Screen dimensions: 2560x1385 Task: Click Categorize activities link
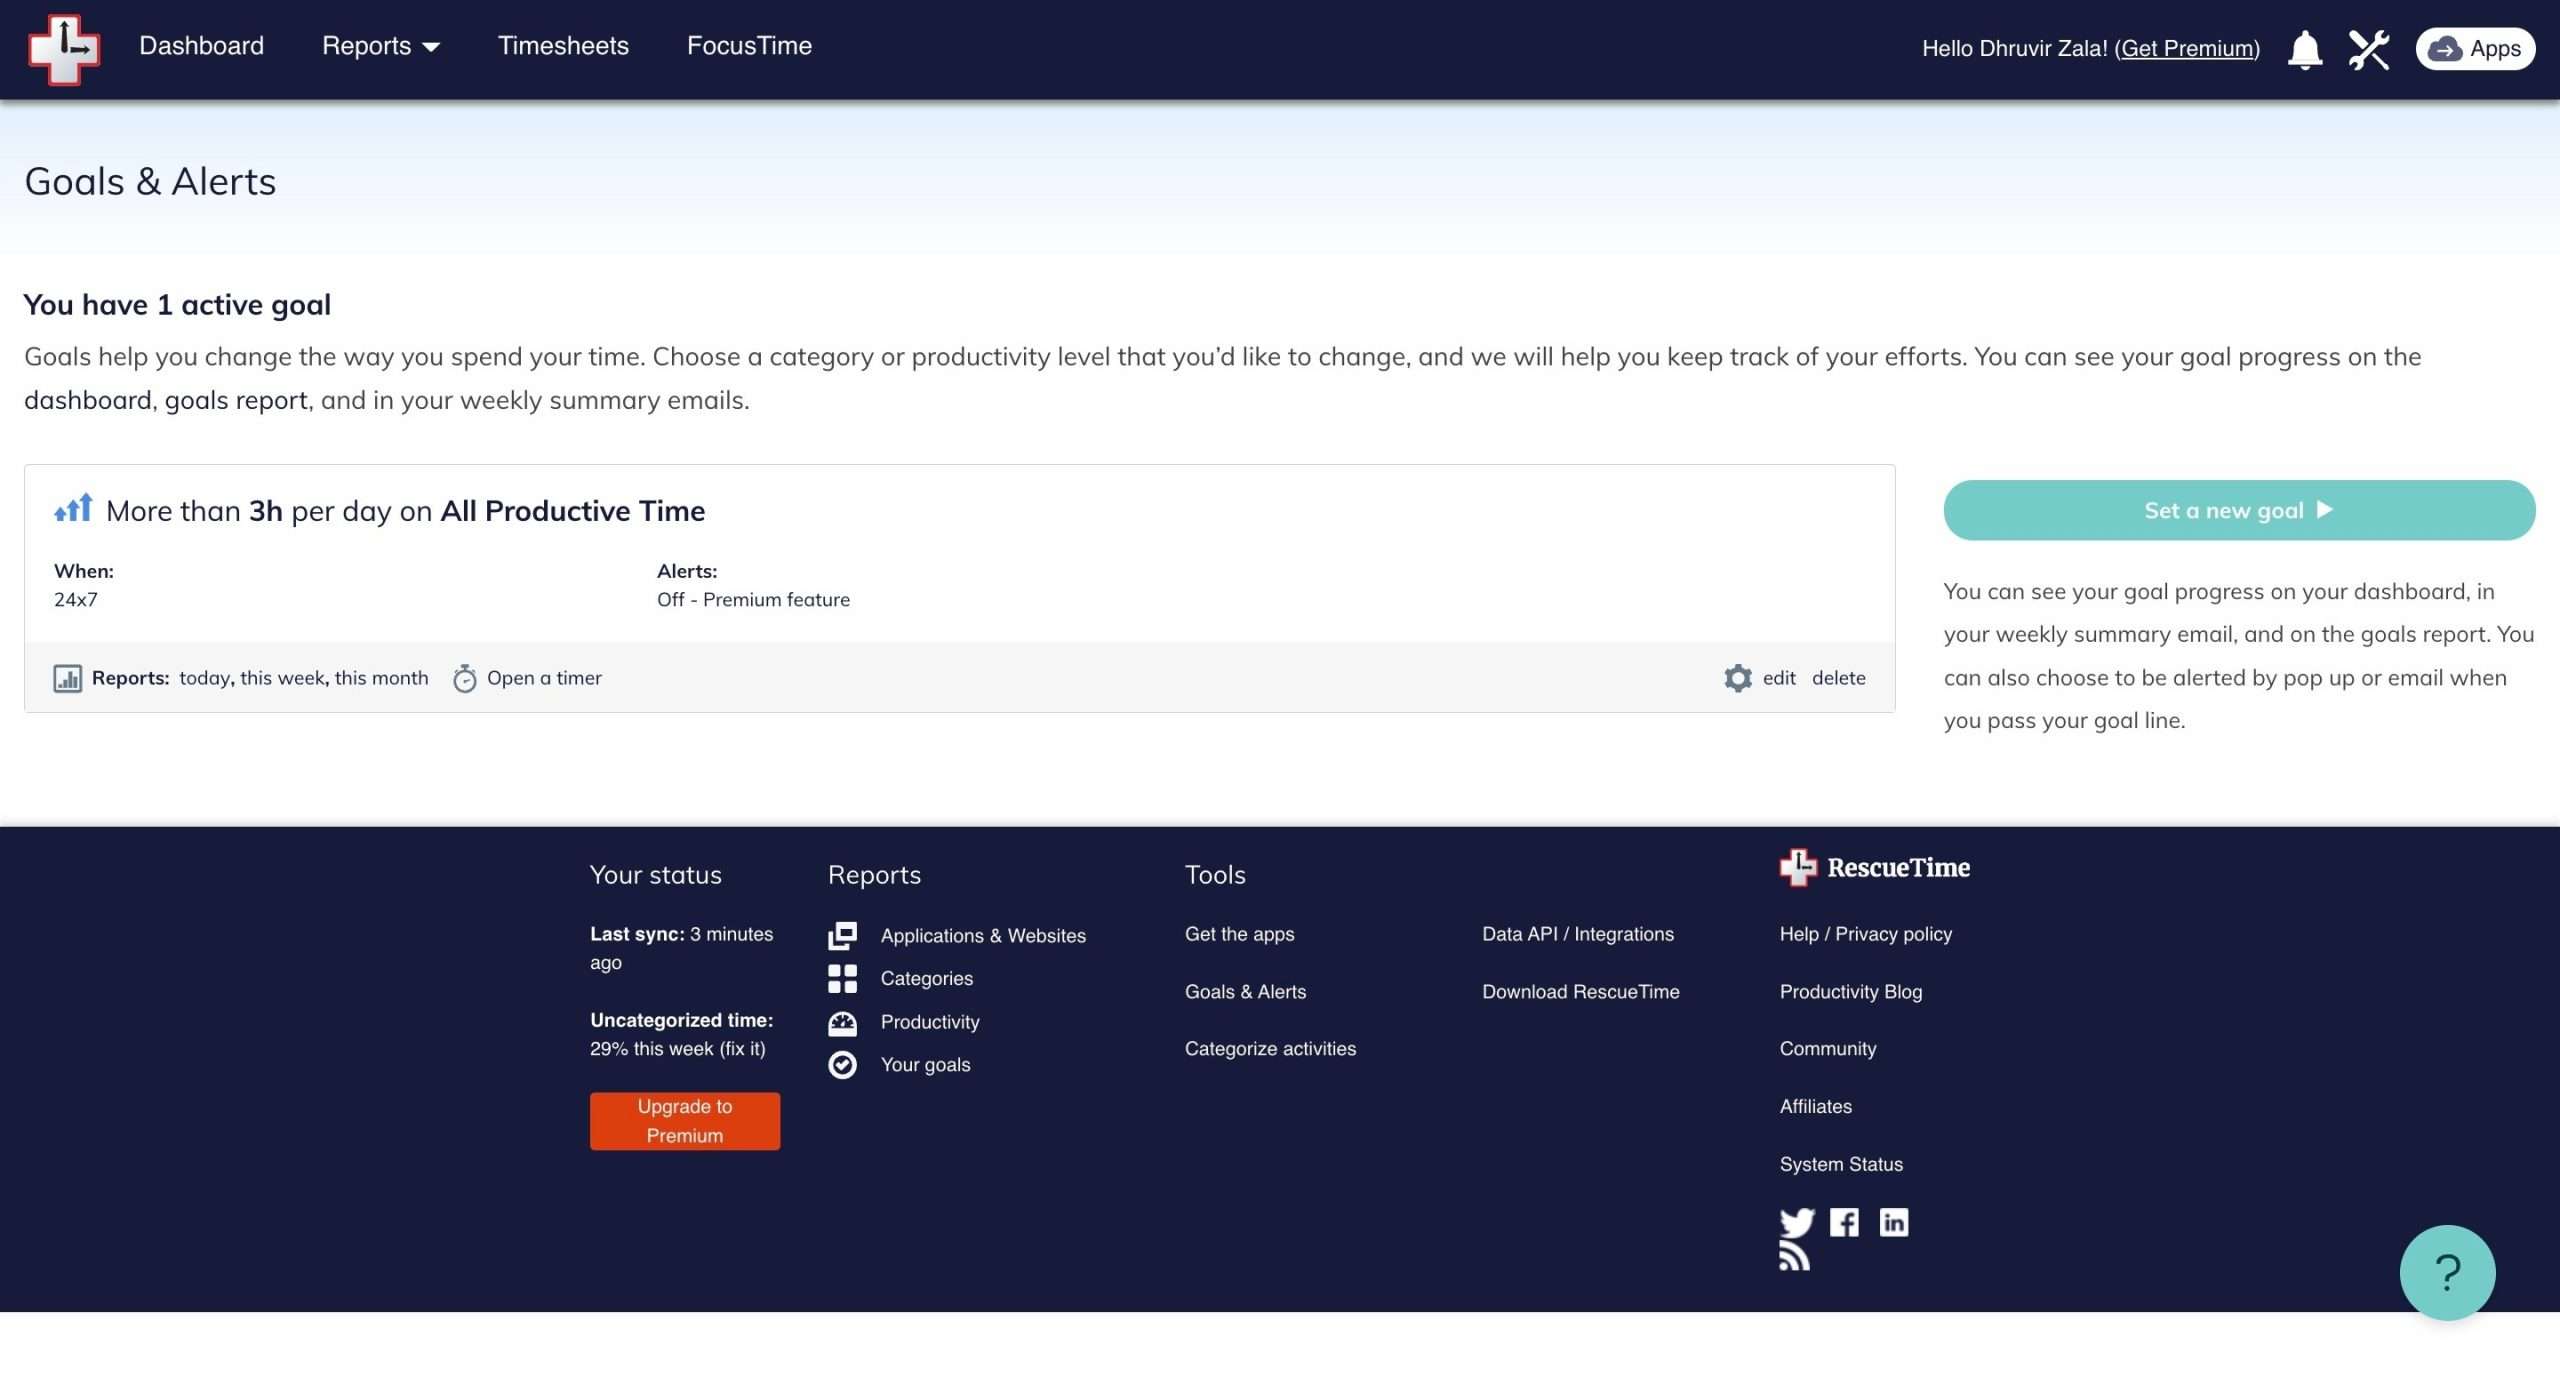[x=1270, y=1049]
